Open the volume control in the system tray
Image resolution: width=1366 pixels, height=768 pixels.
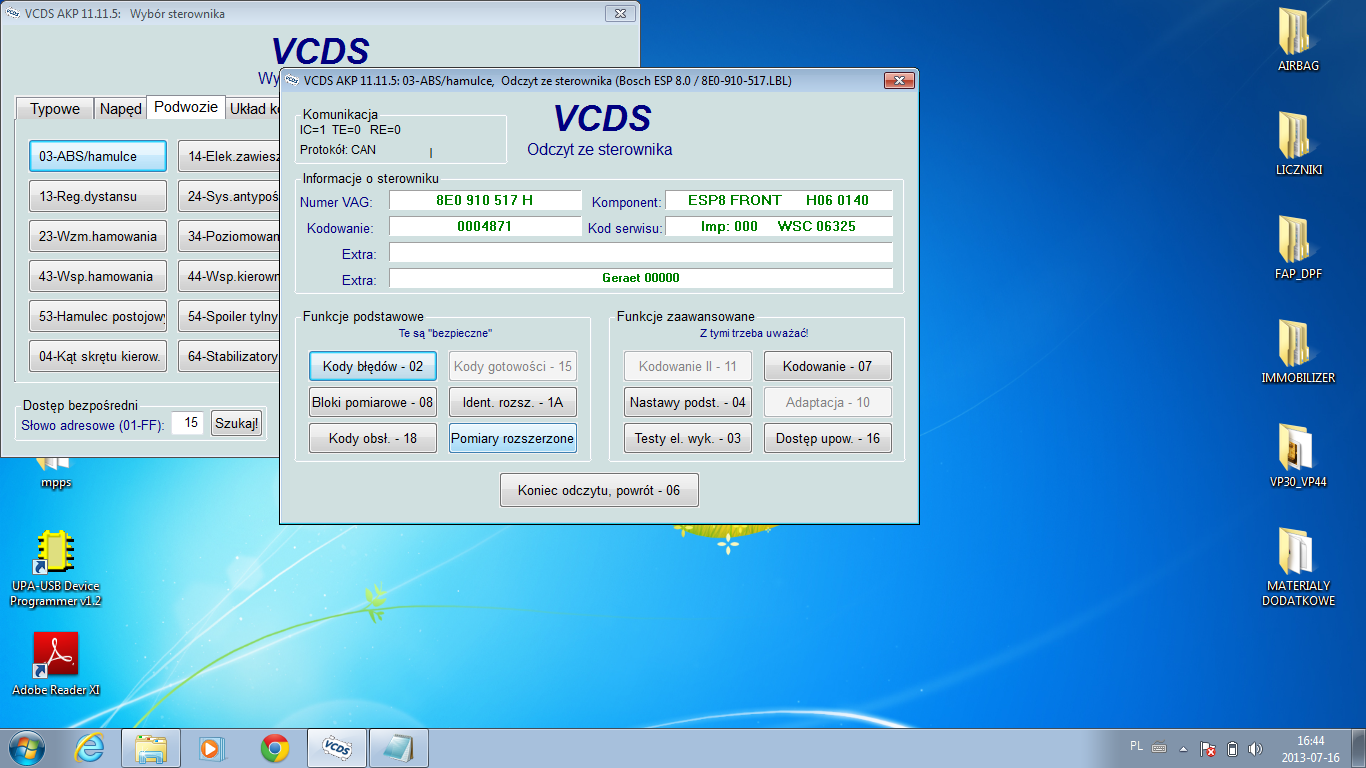1256,748
